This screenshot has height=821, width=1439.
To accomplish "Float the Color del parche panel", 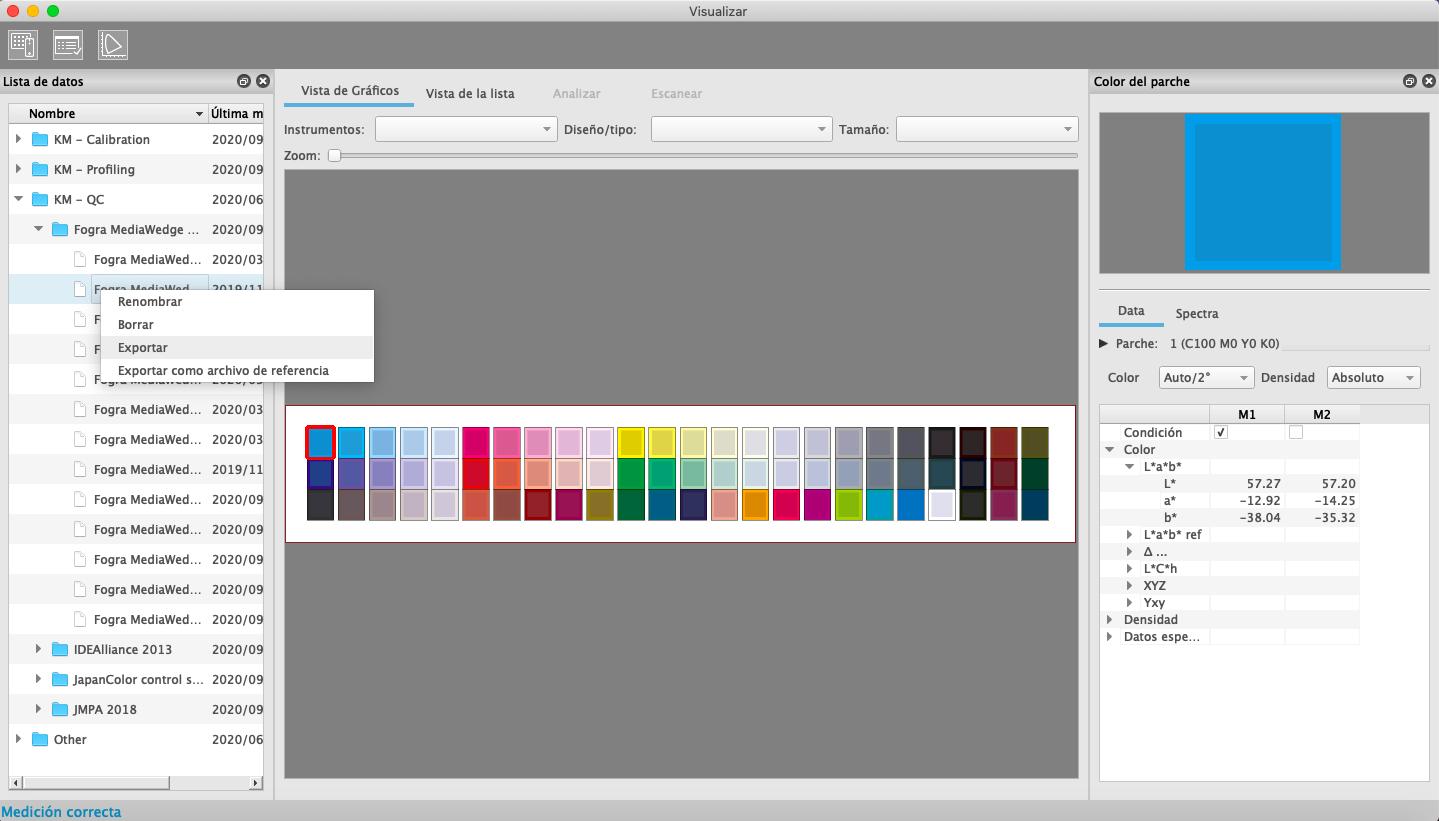I will [x=1410, y=81].
